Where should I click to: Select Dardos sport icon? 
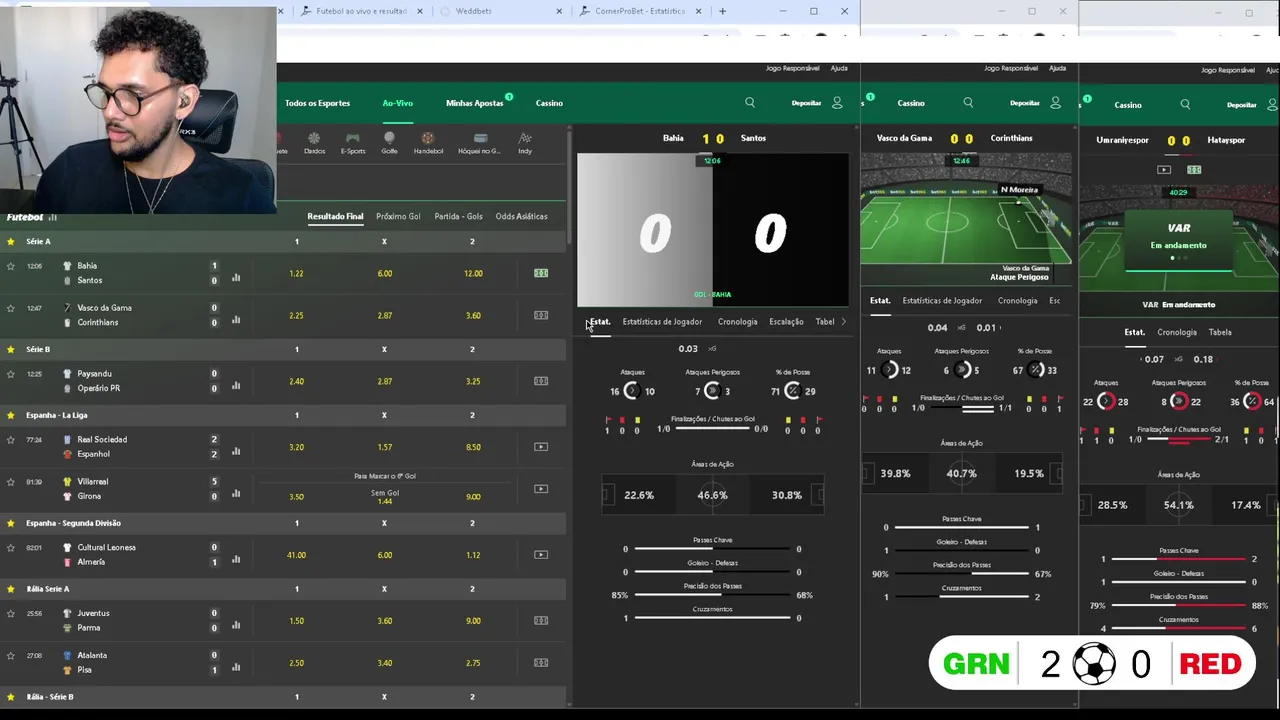[314, 143]
